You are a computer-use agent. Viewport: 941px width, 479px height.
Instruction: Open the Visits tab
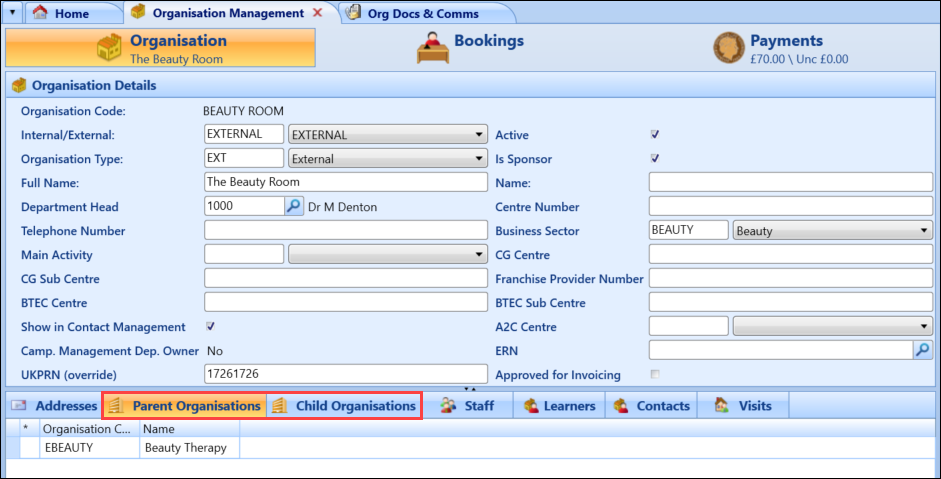pyautogui.click(x=743, y=406)
